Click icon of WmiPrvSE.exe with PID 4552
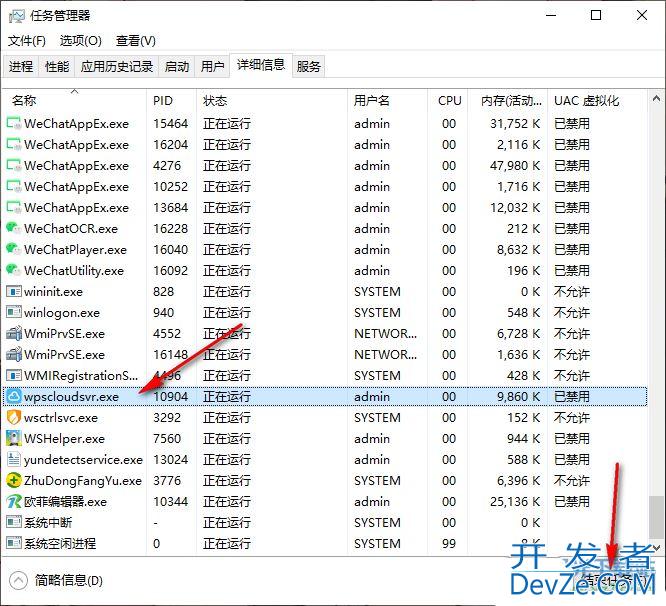The width and height of the screenshot is (666, 606). tap(14, 333)
